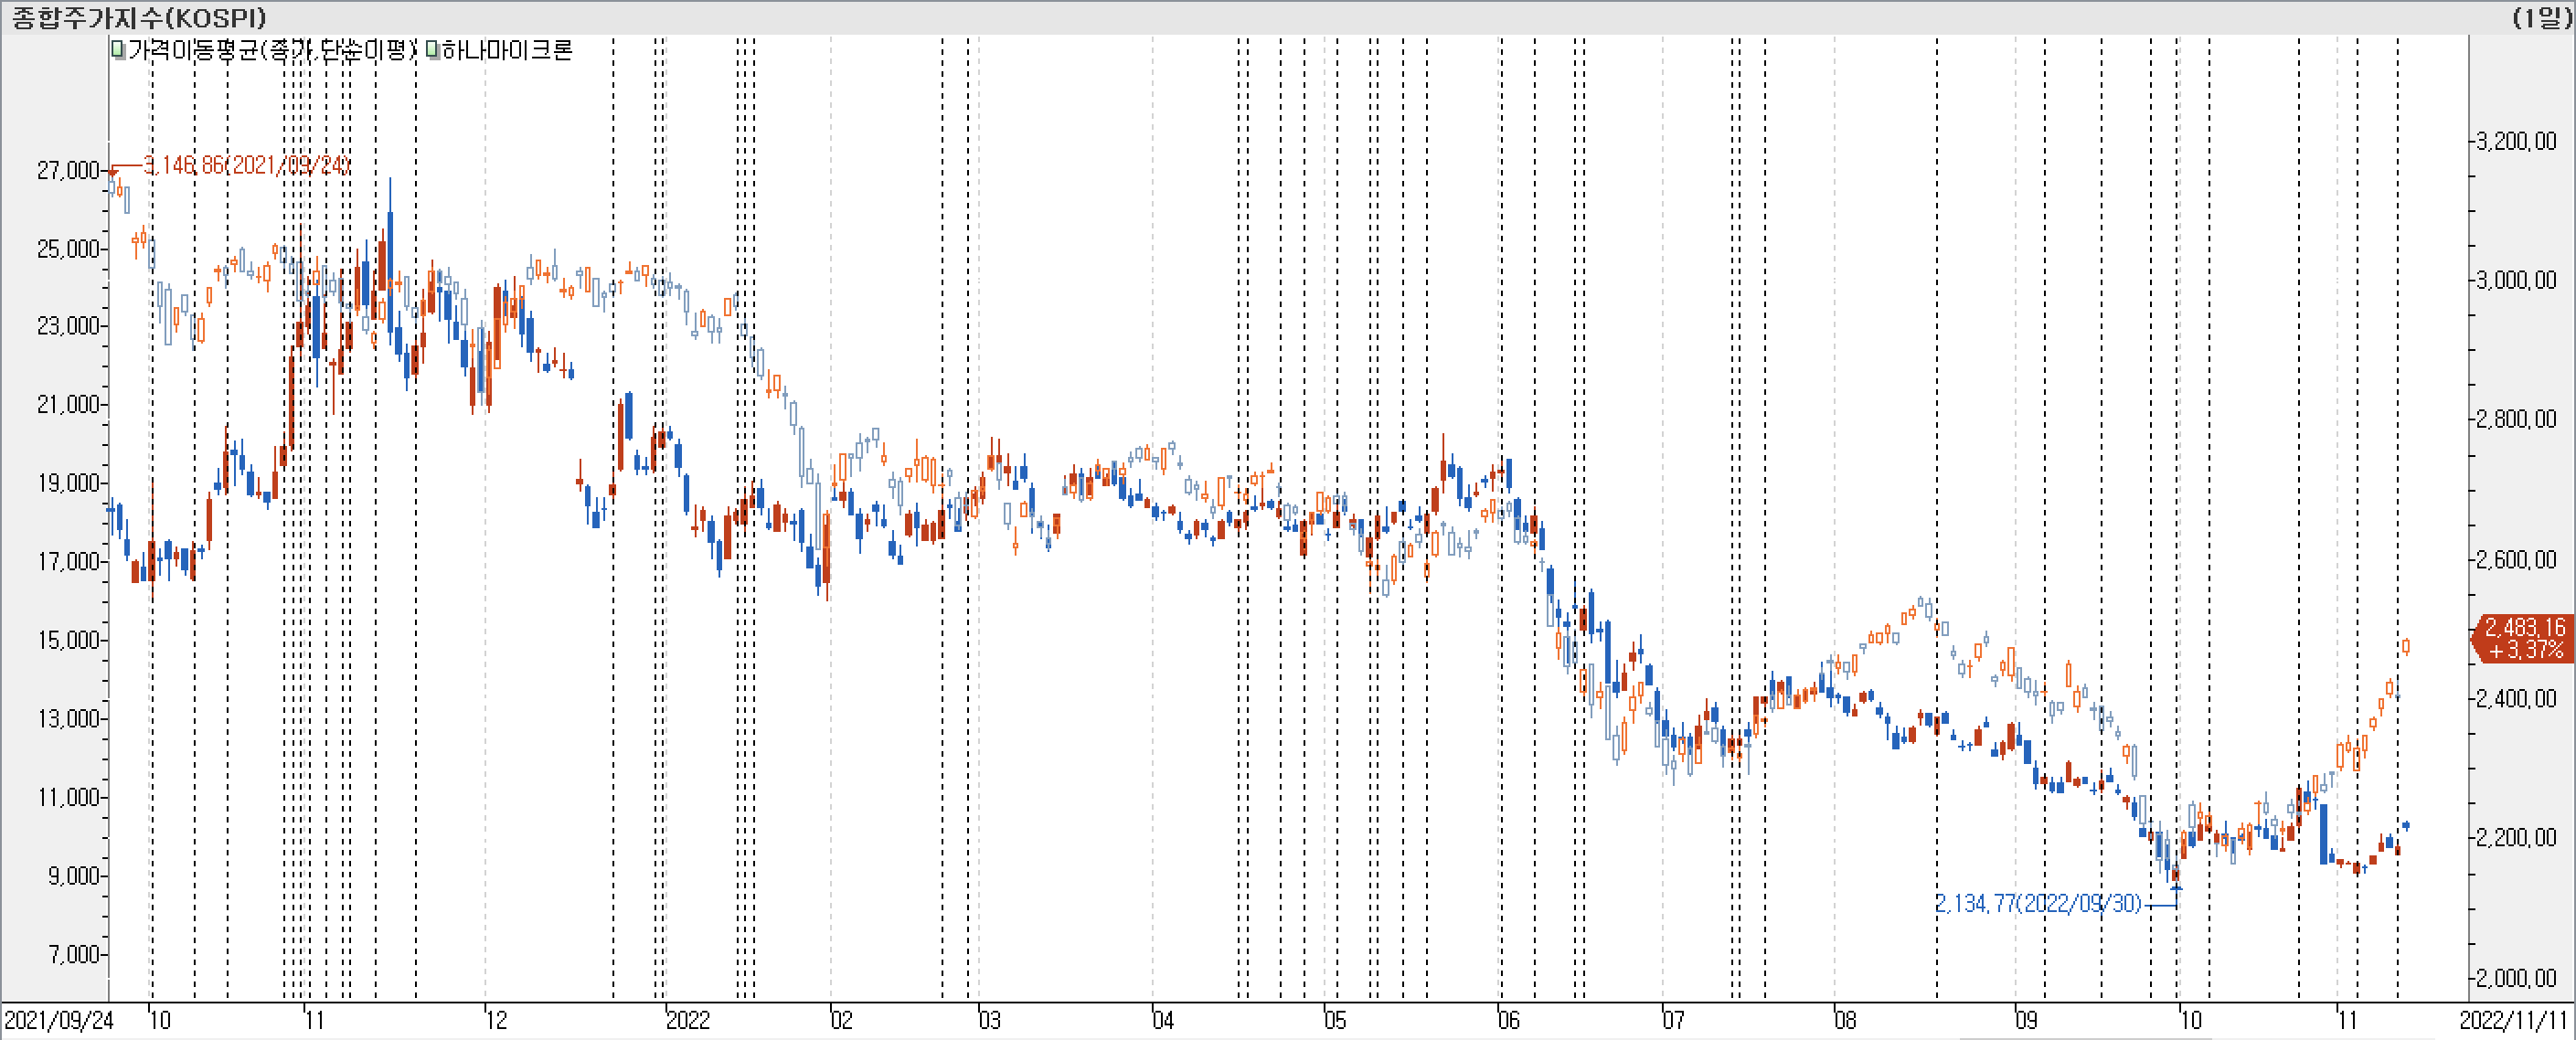Click the 12 month marker on time axis

click(496, 1020)
